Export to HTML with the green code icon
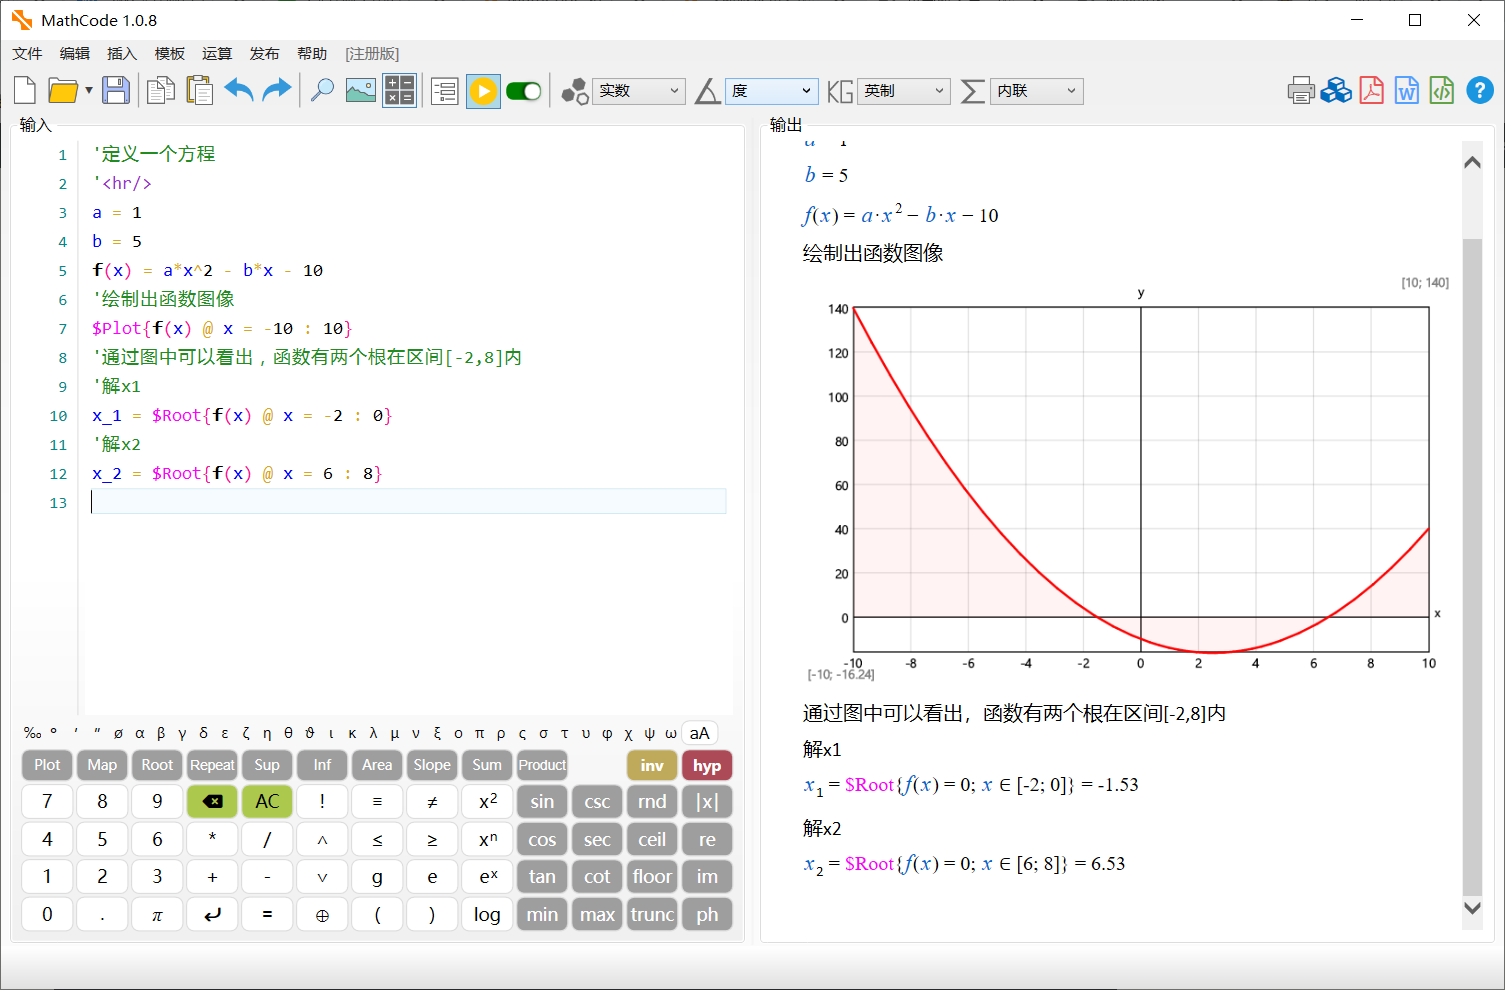1505x990 pixels. [1442, 91]
